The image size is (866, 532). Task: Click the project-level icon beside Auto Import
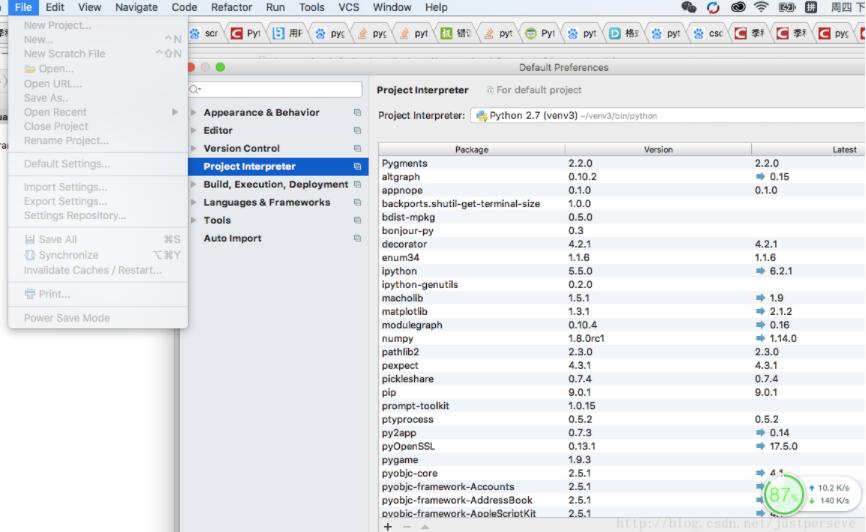(x=357, y=238)
